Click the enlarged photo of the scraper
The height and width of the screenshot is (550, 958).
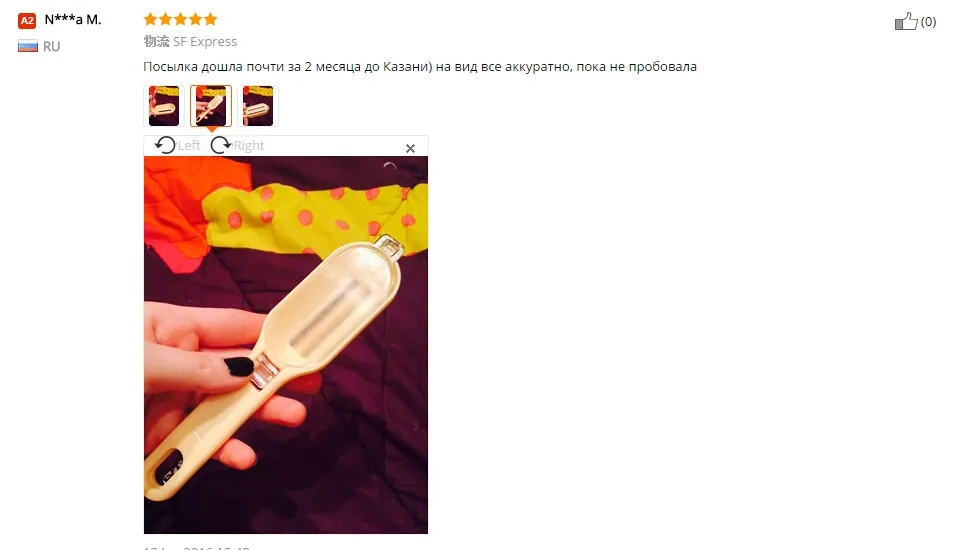pos(286,345)
